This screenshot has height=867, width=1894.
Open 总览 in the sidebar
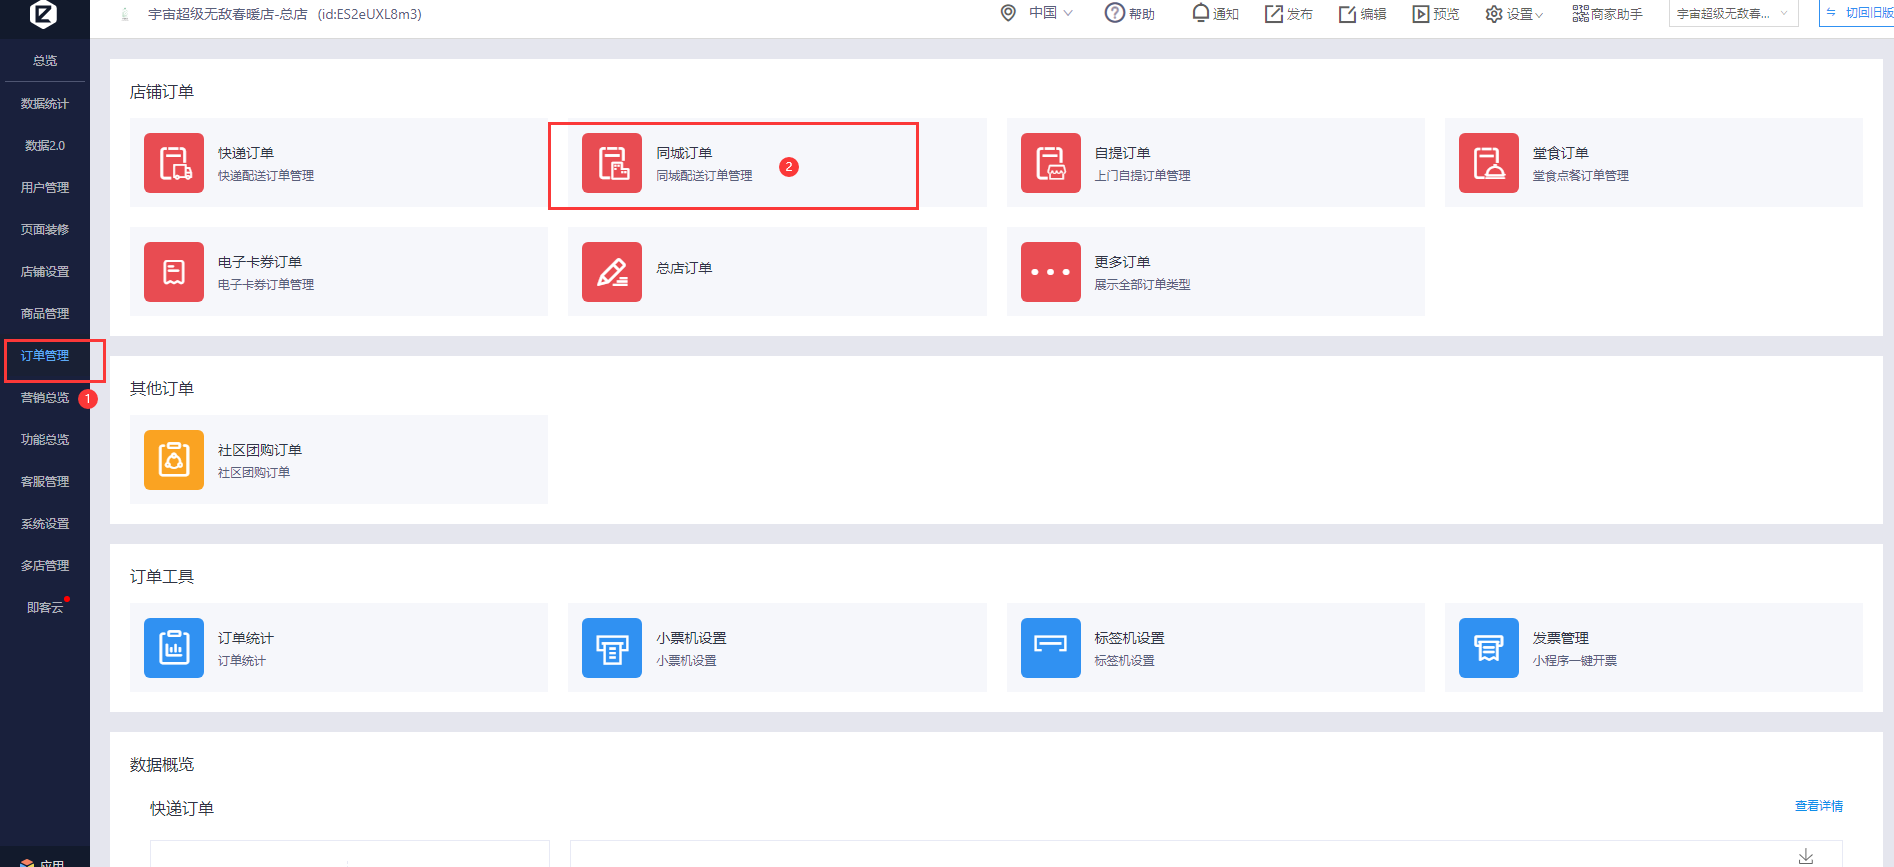(45, 61)
